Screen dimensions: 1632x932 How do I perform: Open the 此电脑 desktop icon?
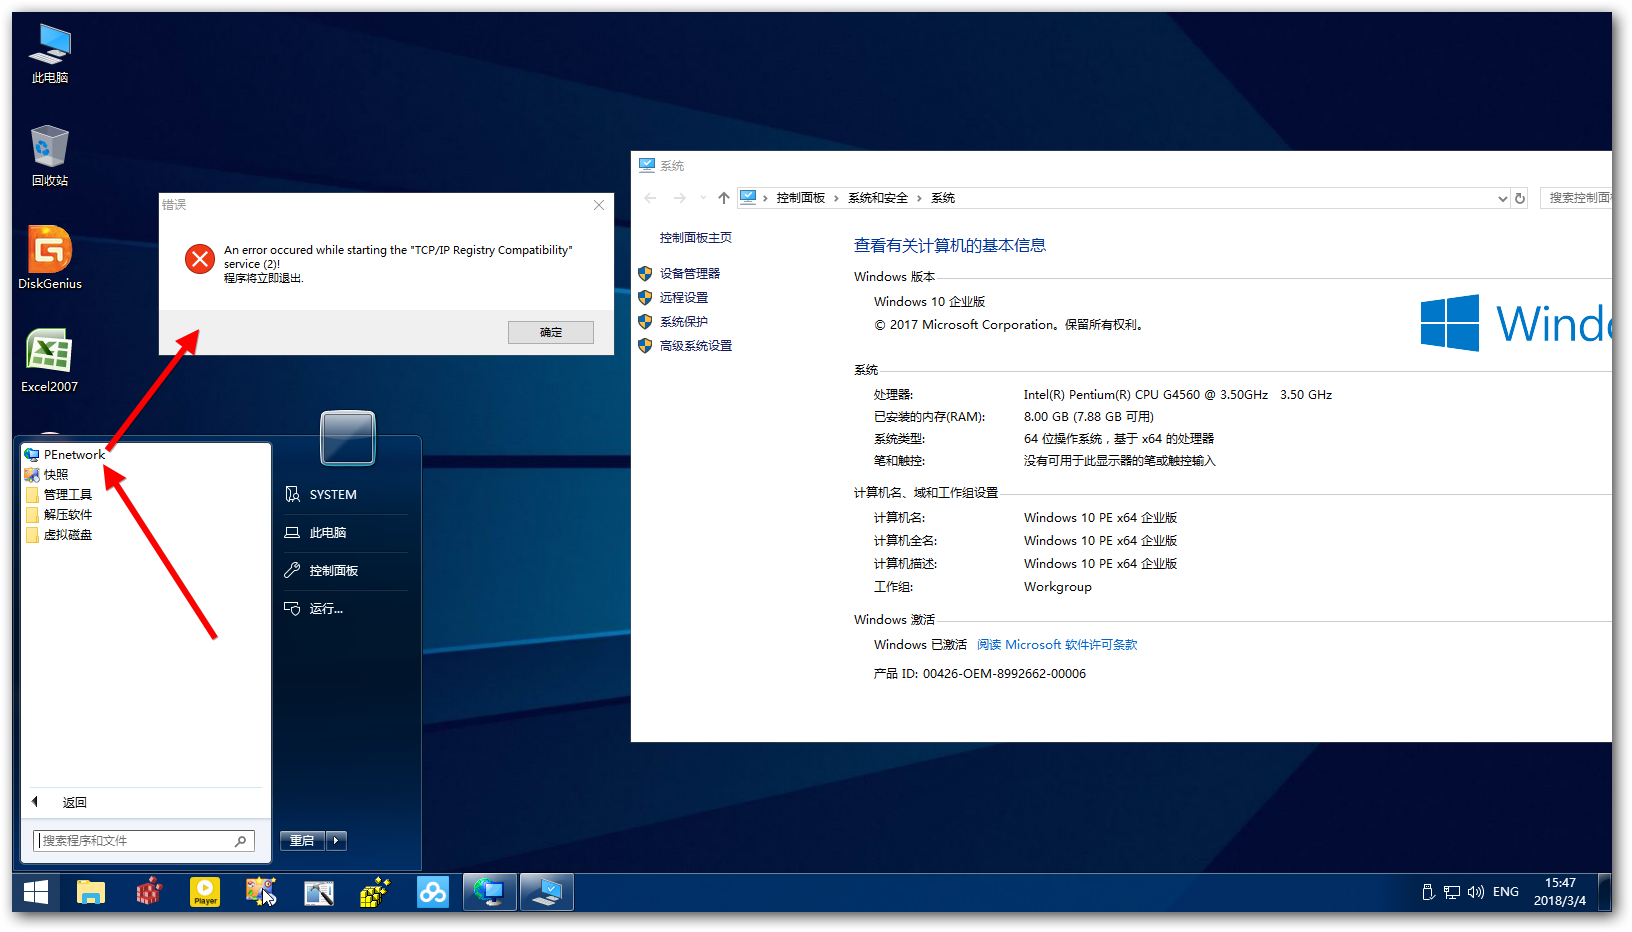click(50, 54)
